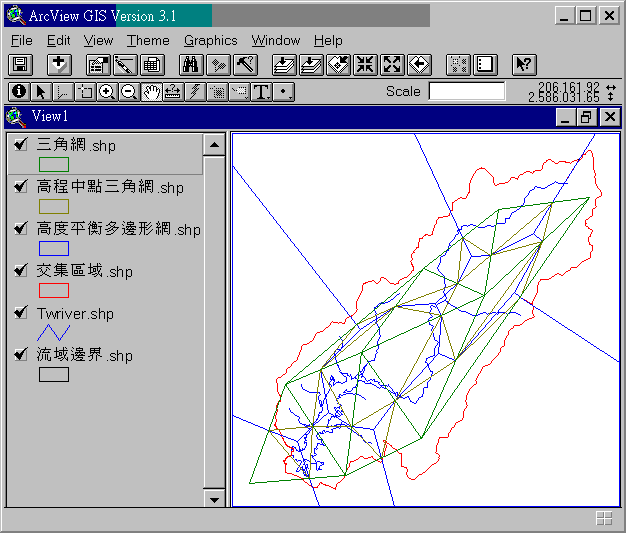Open the Edit menu
Viewport: 626px width, 533px height.
58,40
